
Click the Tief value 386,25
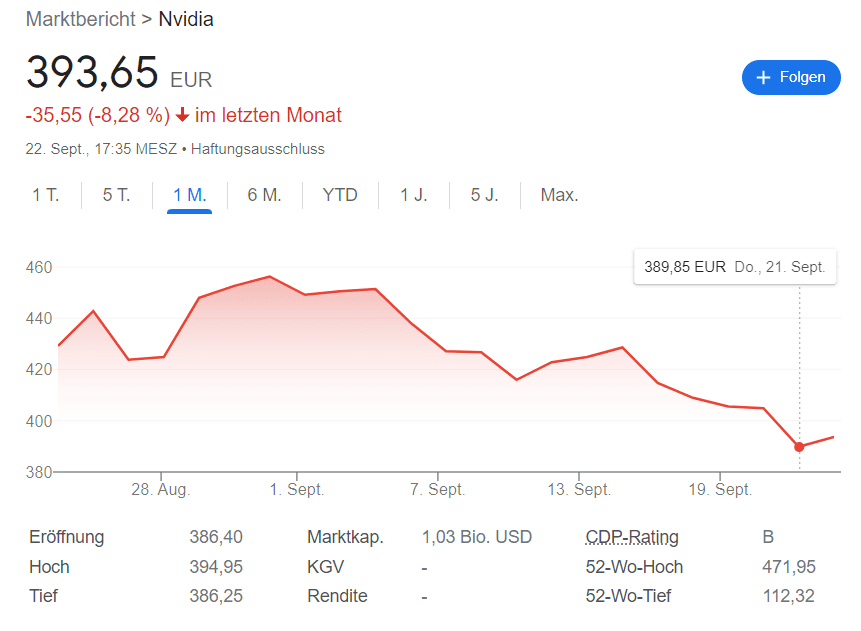tap(216, 595)
